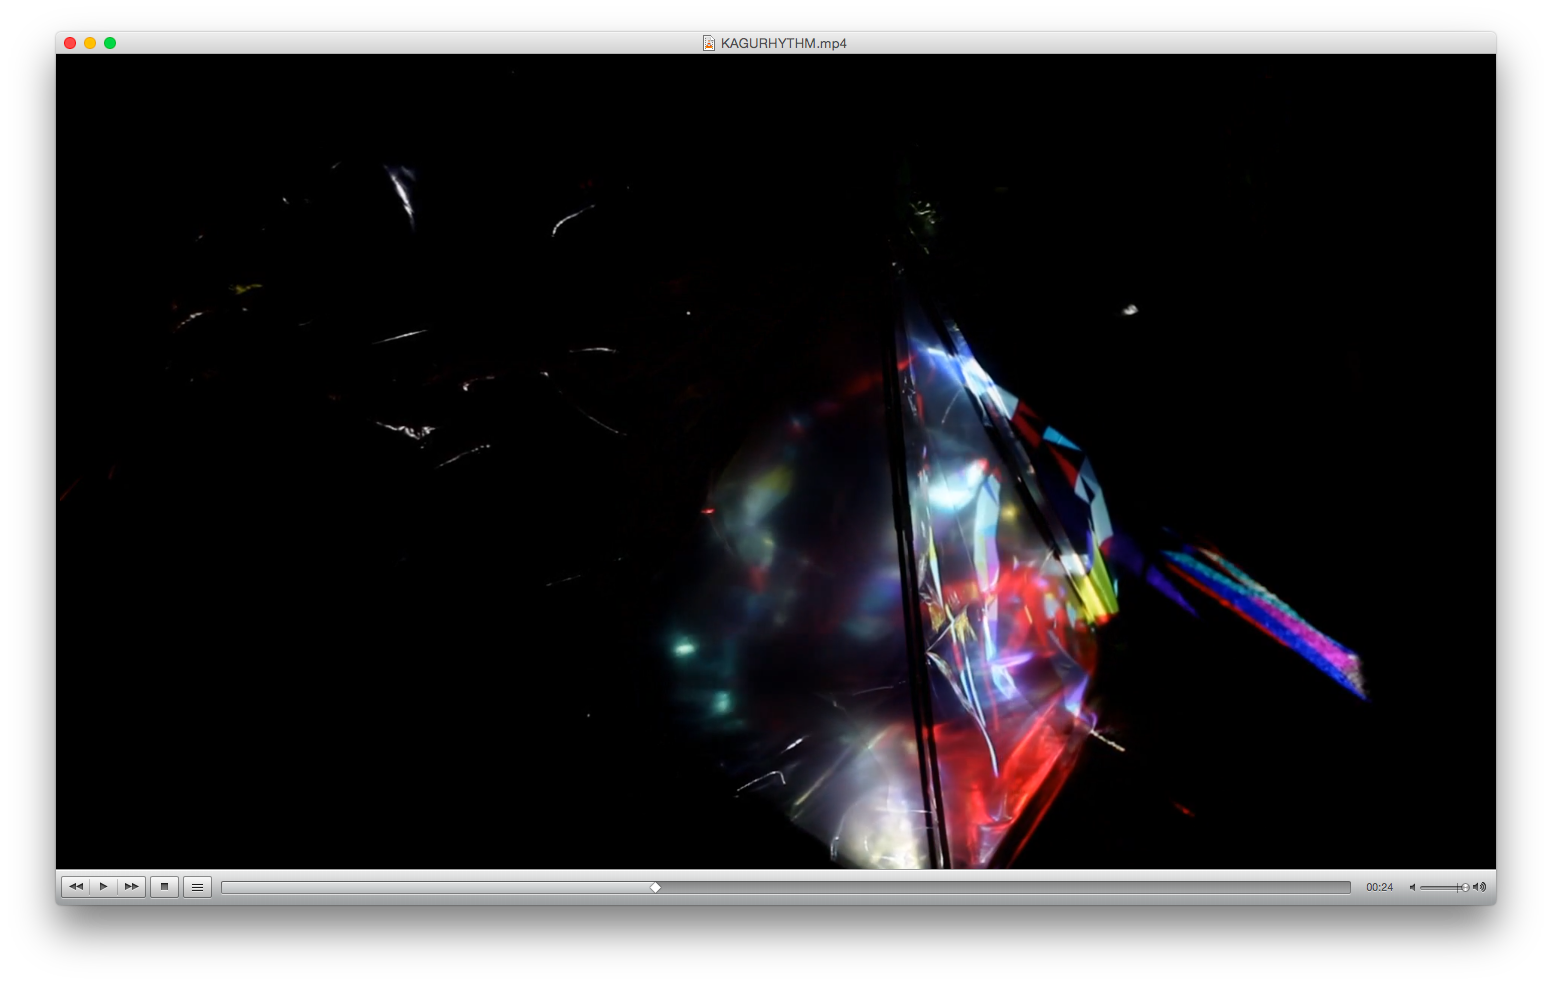Click the video display area
The image size is (1552, 985).
point(776,461)
